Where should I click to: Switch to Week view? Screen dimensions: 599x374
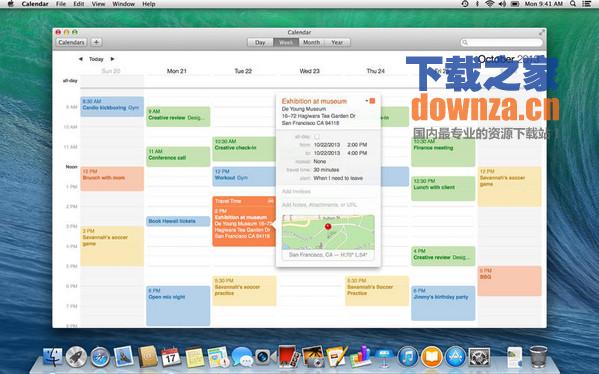(286, 42)
